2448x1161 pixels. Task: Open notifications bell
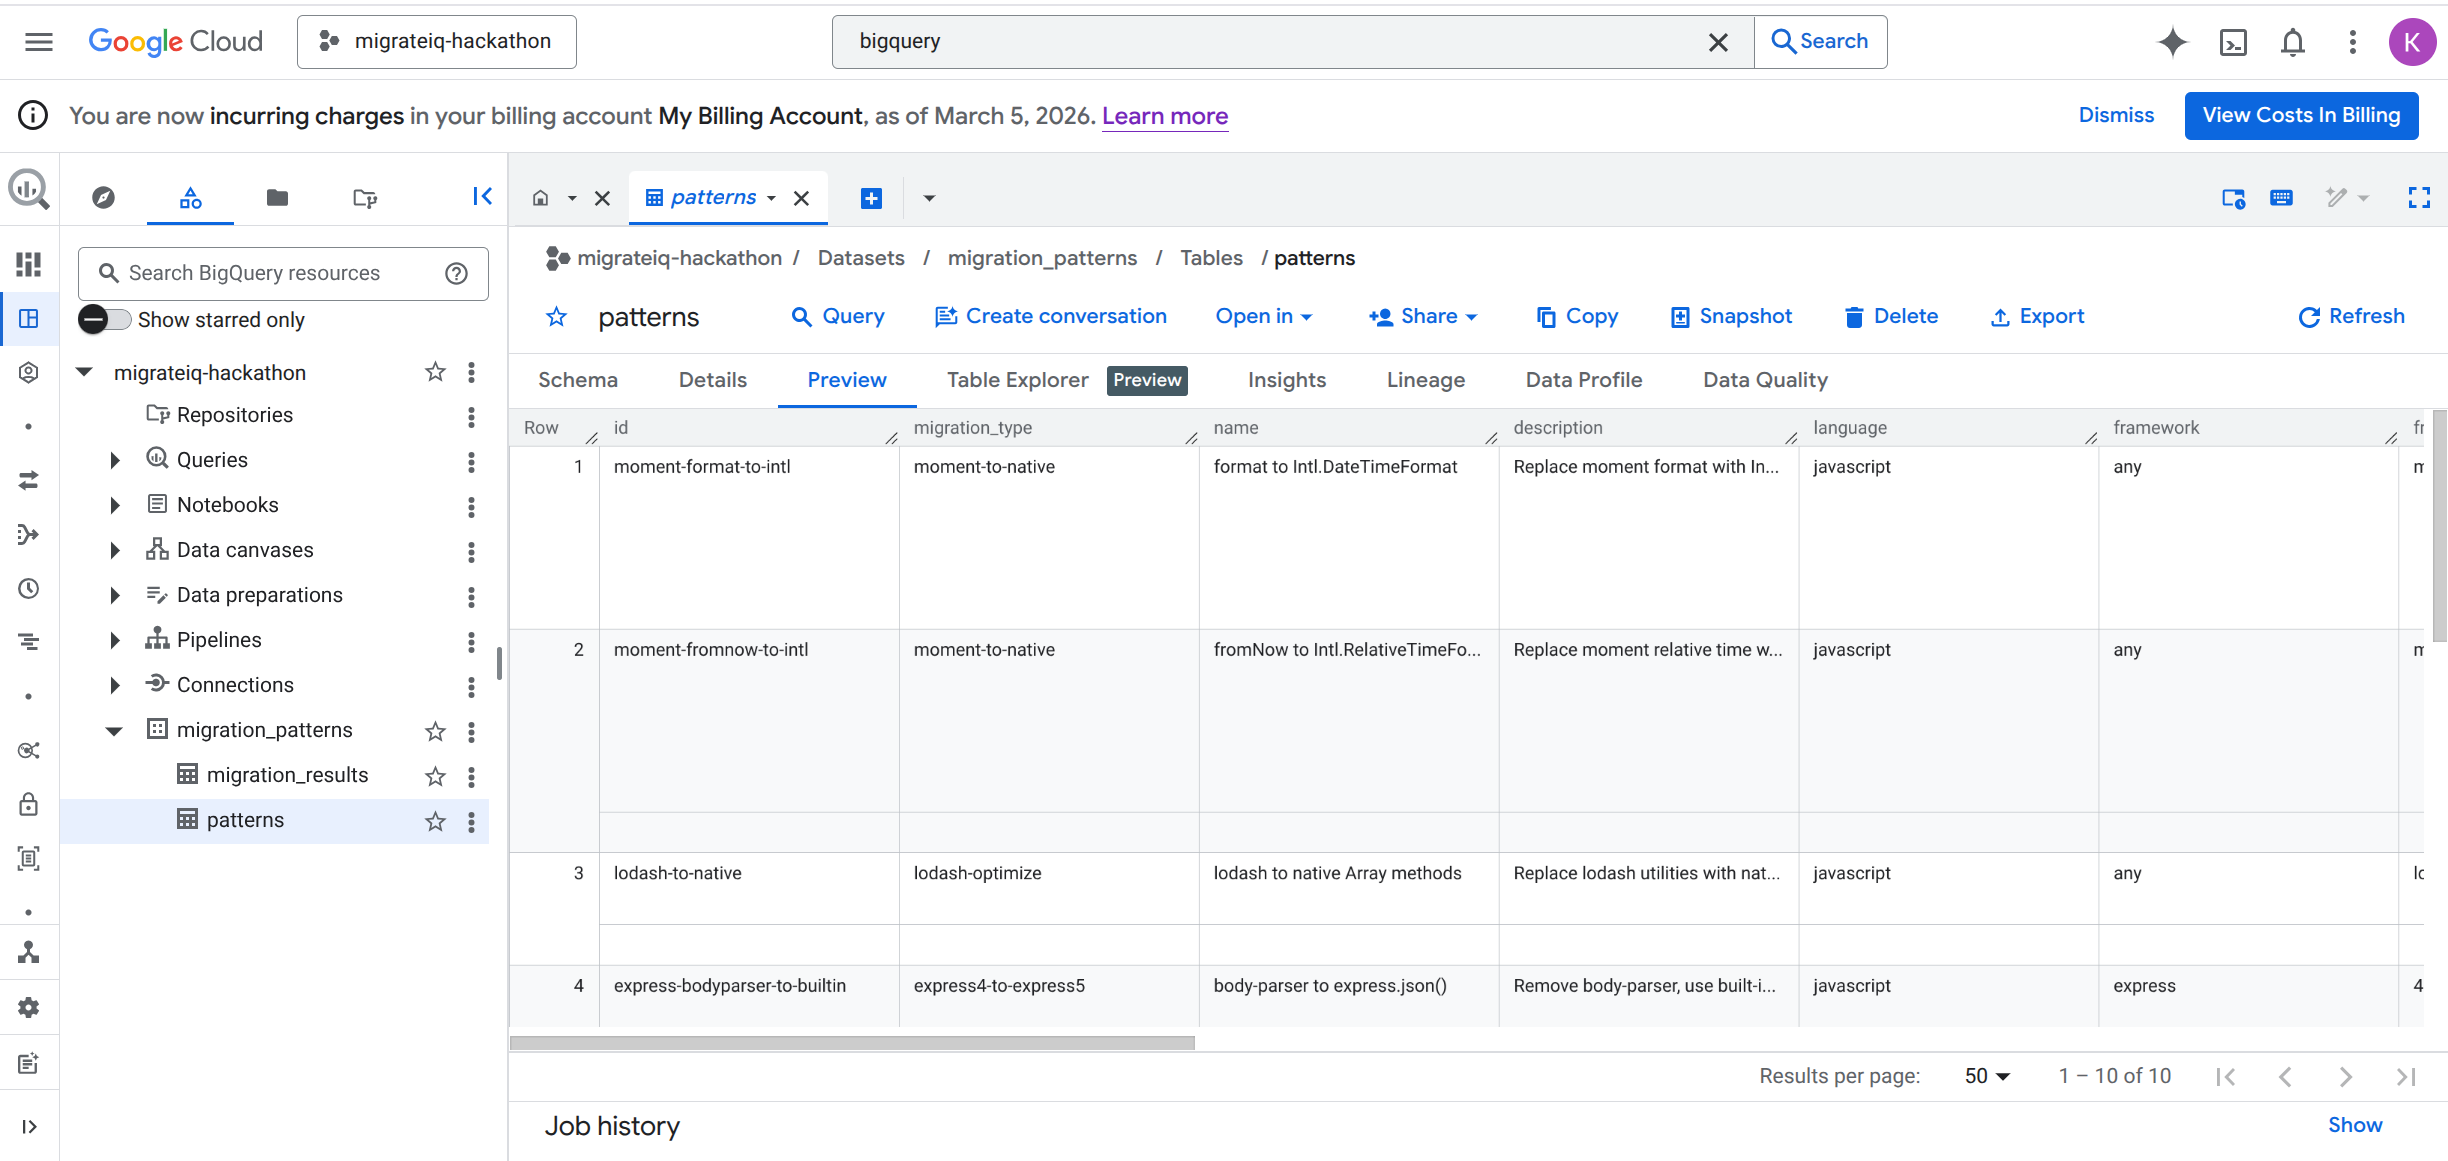pos(2293,42)
